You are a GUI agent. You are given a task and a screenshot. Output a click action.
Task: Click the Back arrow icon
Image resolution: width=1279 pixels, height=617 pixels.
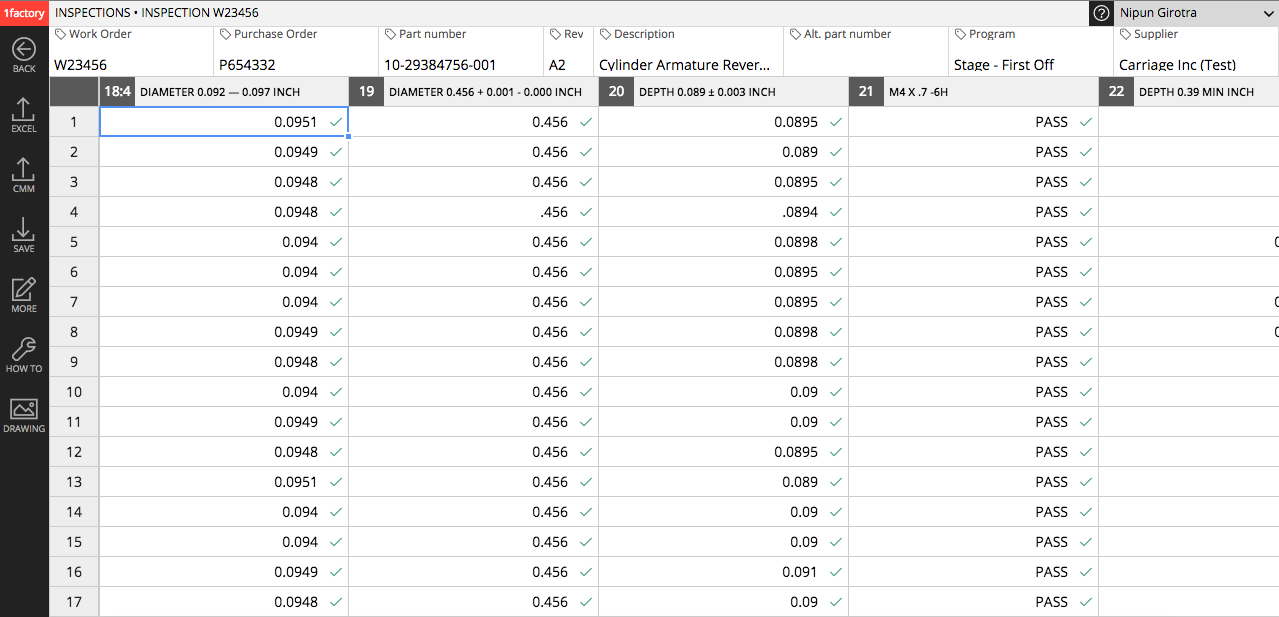[x=24, y=50]
